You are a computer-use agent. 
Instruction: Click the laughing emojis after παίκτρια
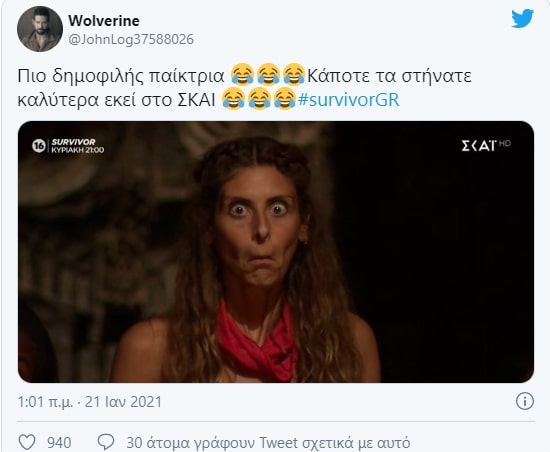click(268, 75)
